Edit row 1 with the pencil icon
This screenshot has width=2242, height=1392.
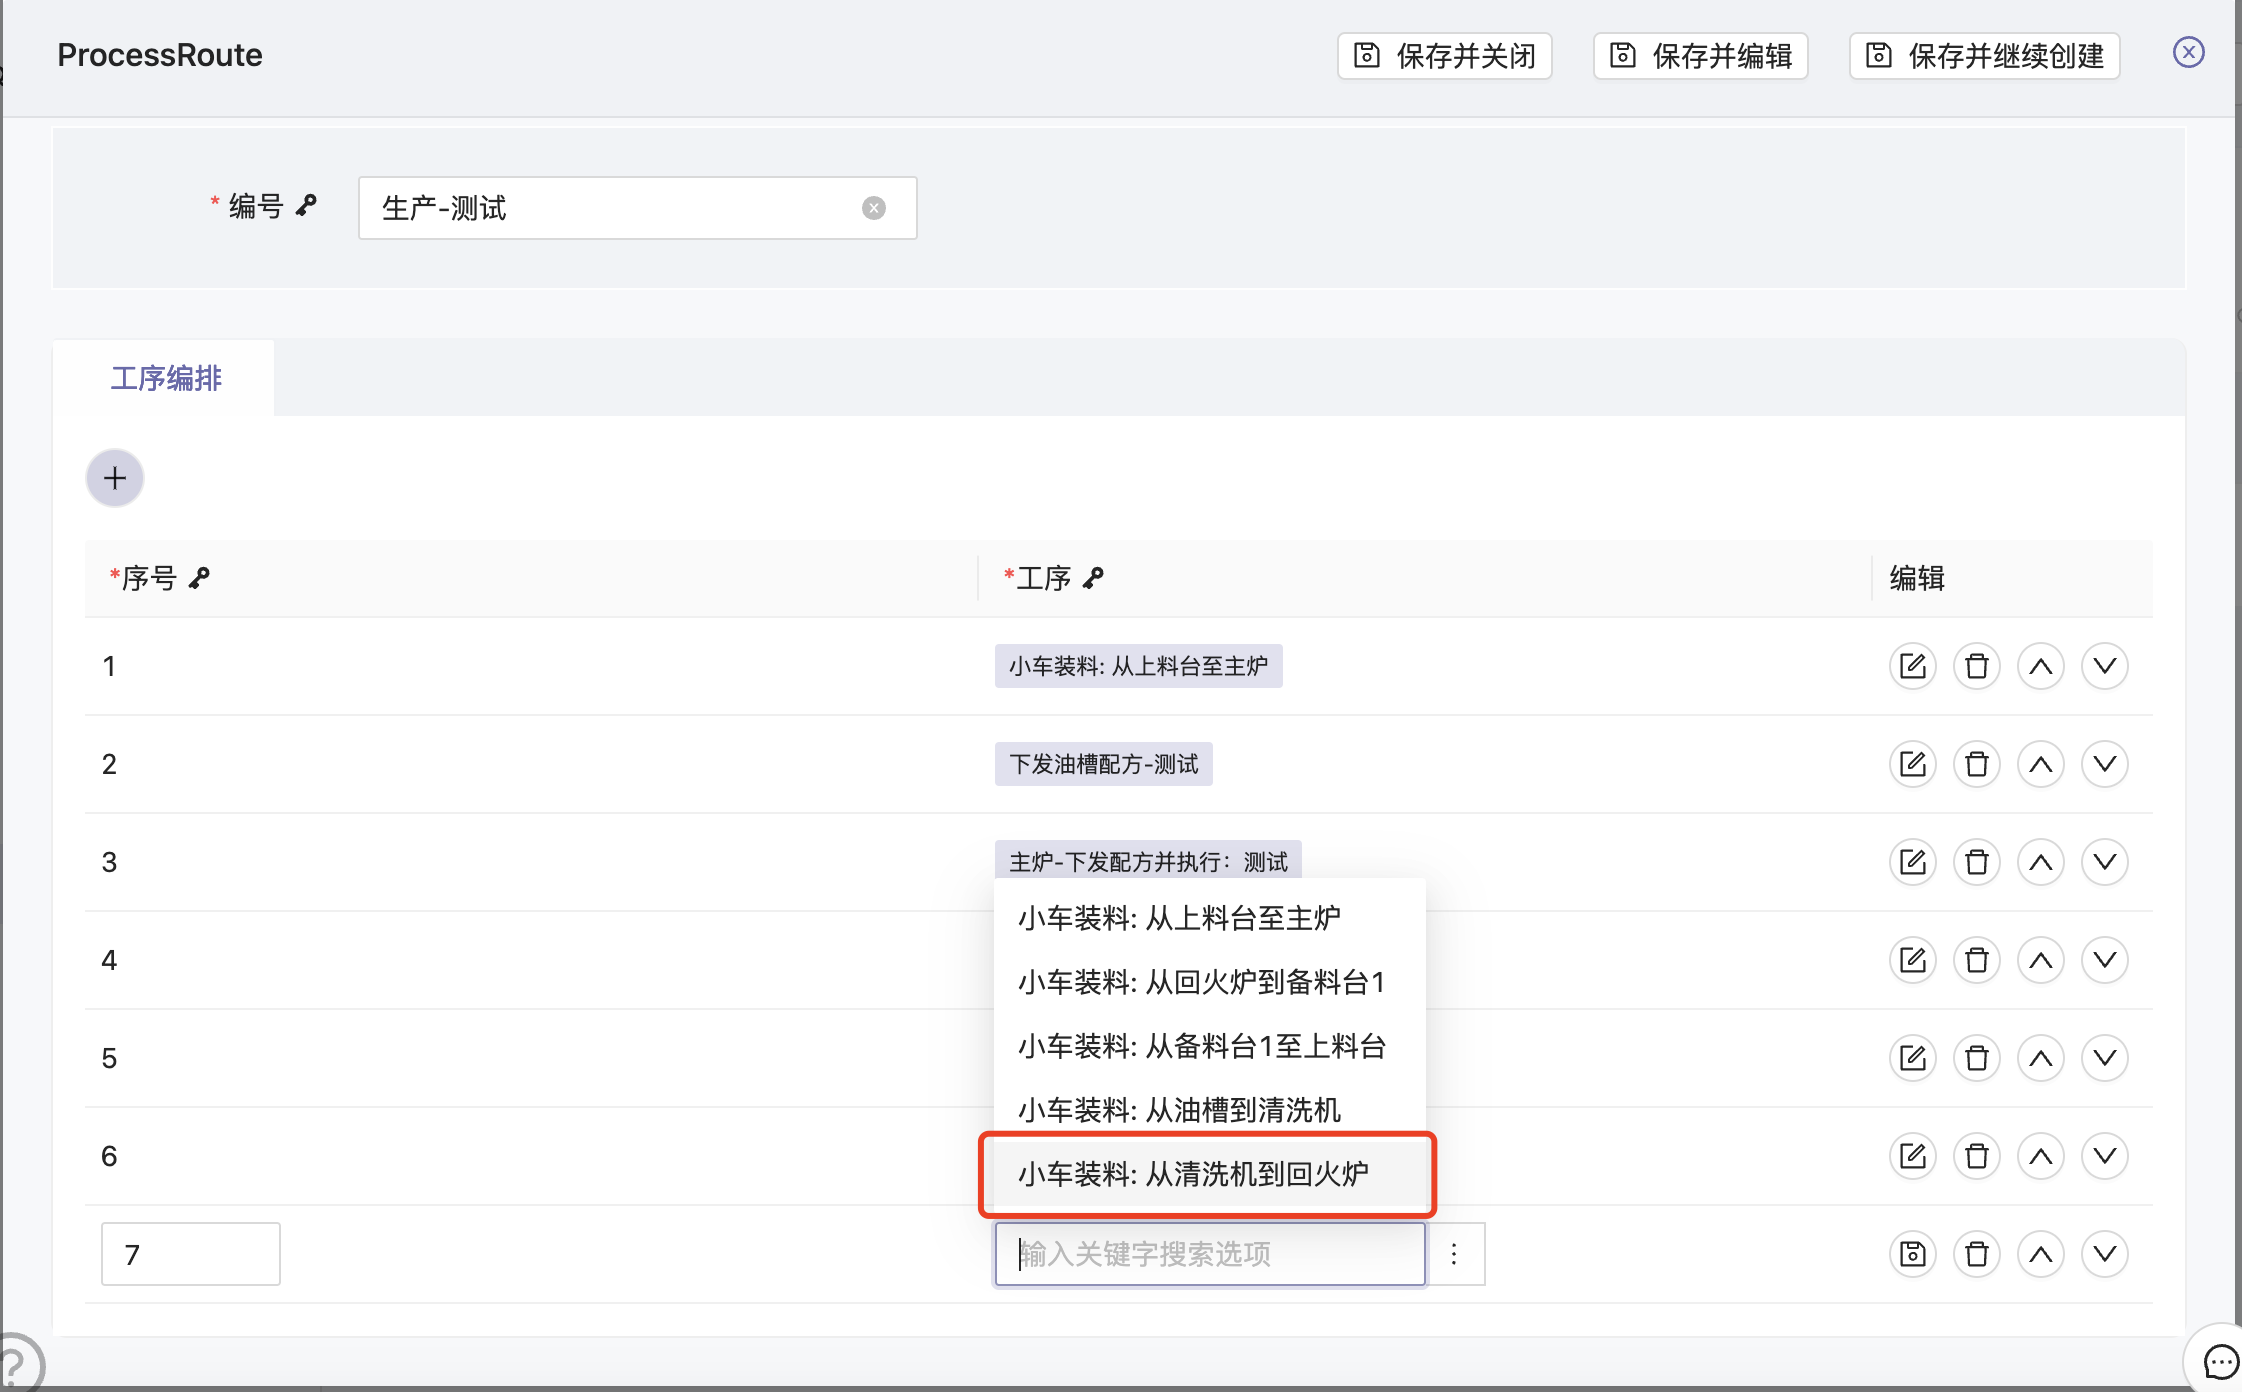click(1912, 666)
